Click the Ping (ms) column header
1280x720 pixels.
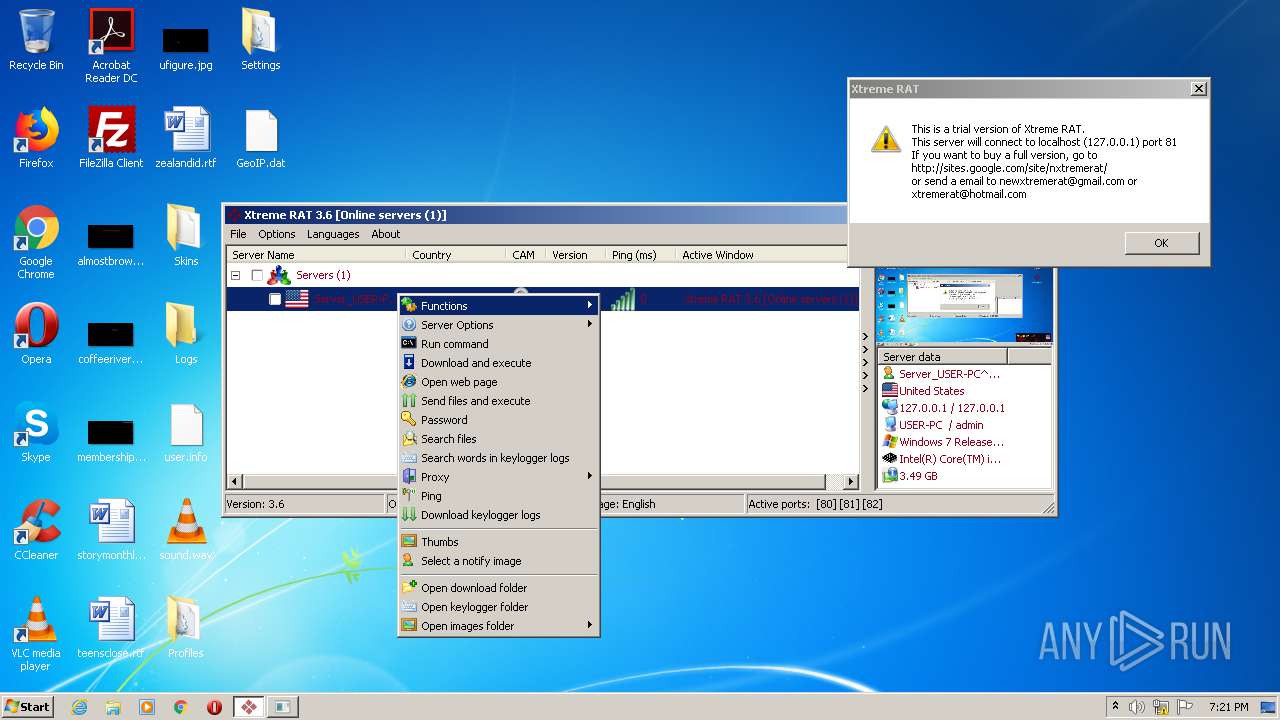pos(640,255)
